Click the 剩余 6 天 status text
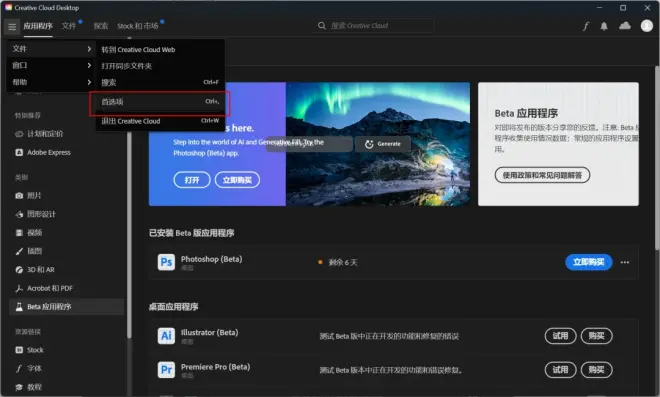 [x=343, y=262]
